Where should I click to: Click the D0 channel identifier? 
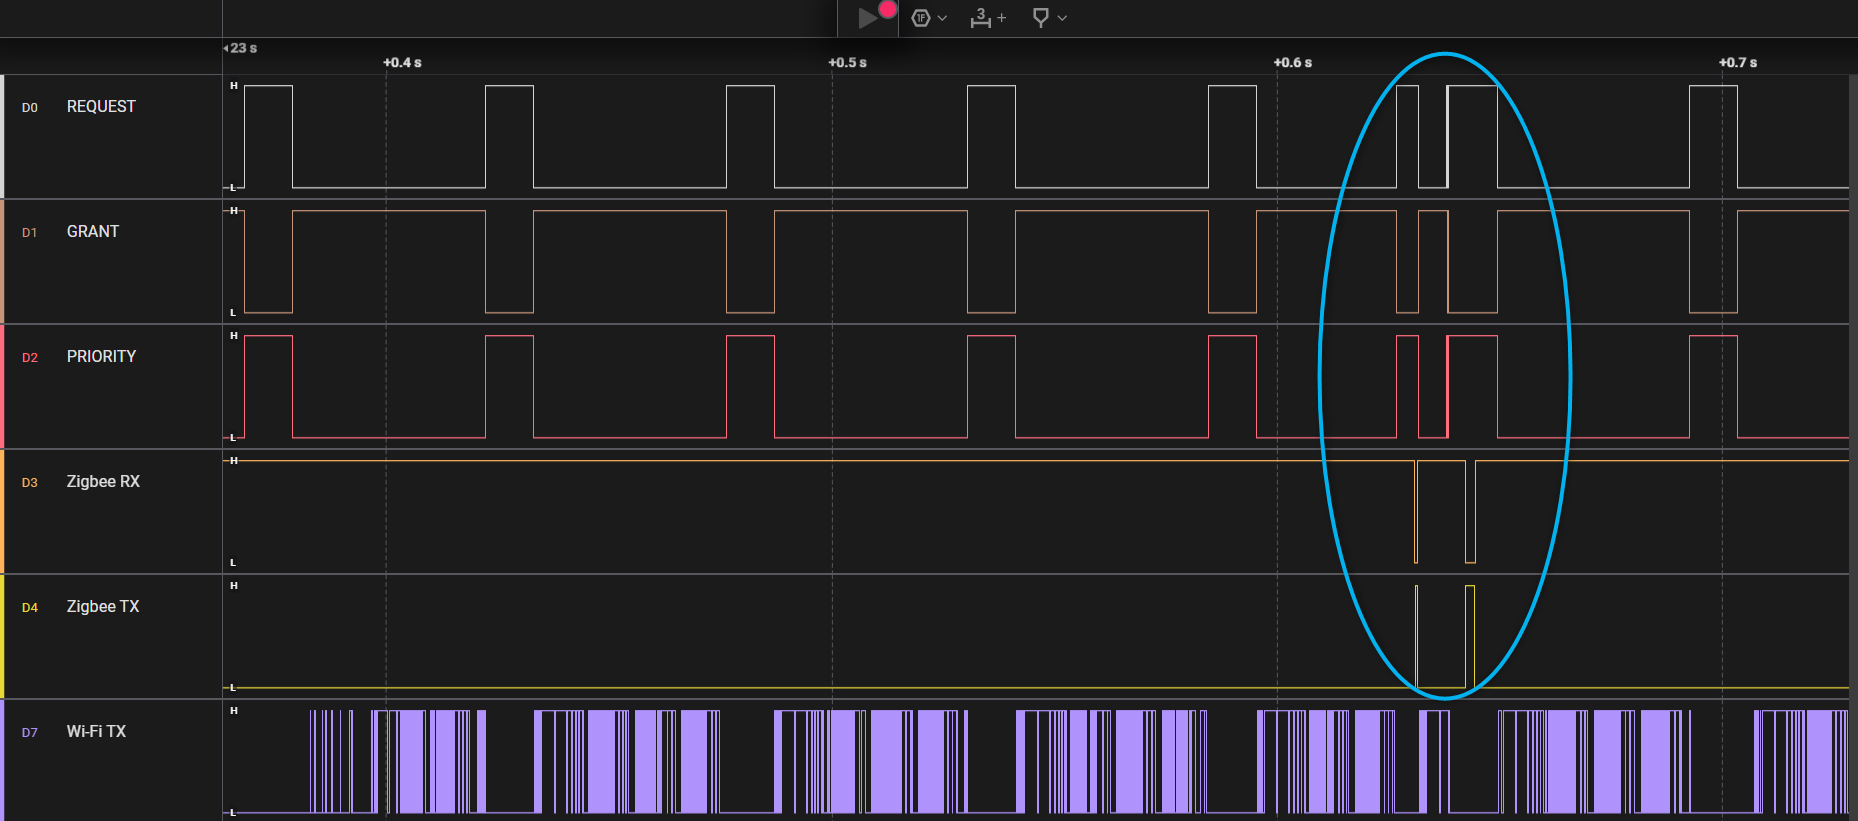coord(30,108)
